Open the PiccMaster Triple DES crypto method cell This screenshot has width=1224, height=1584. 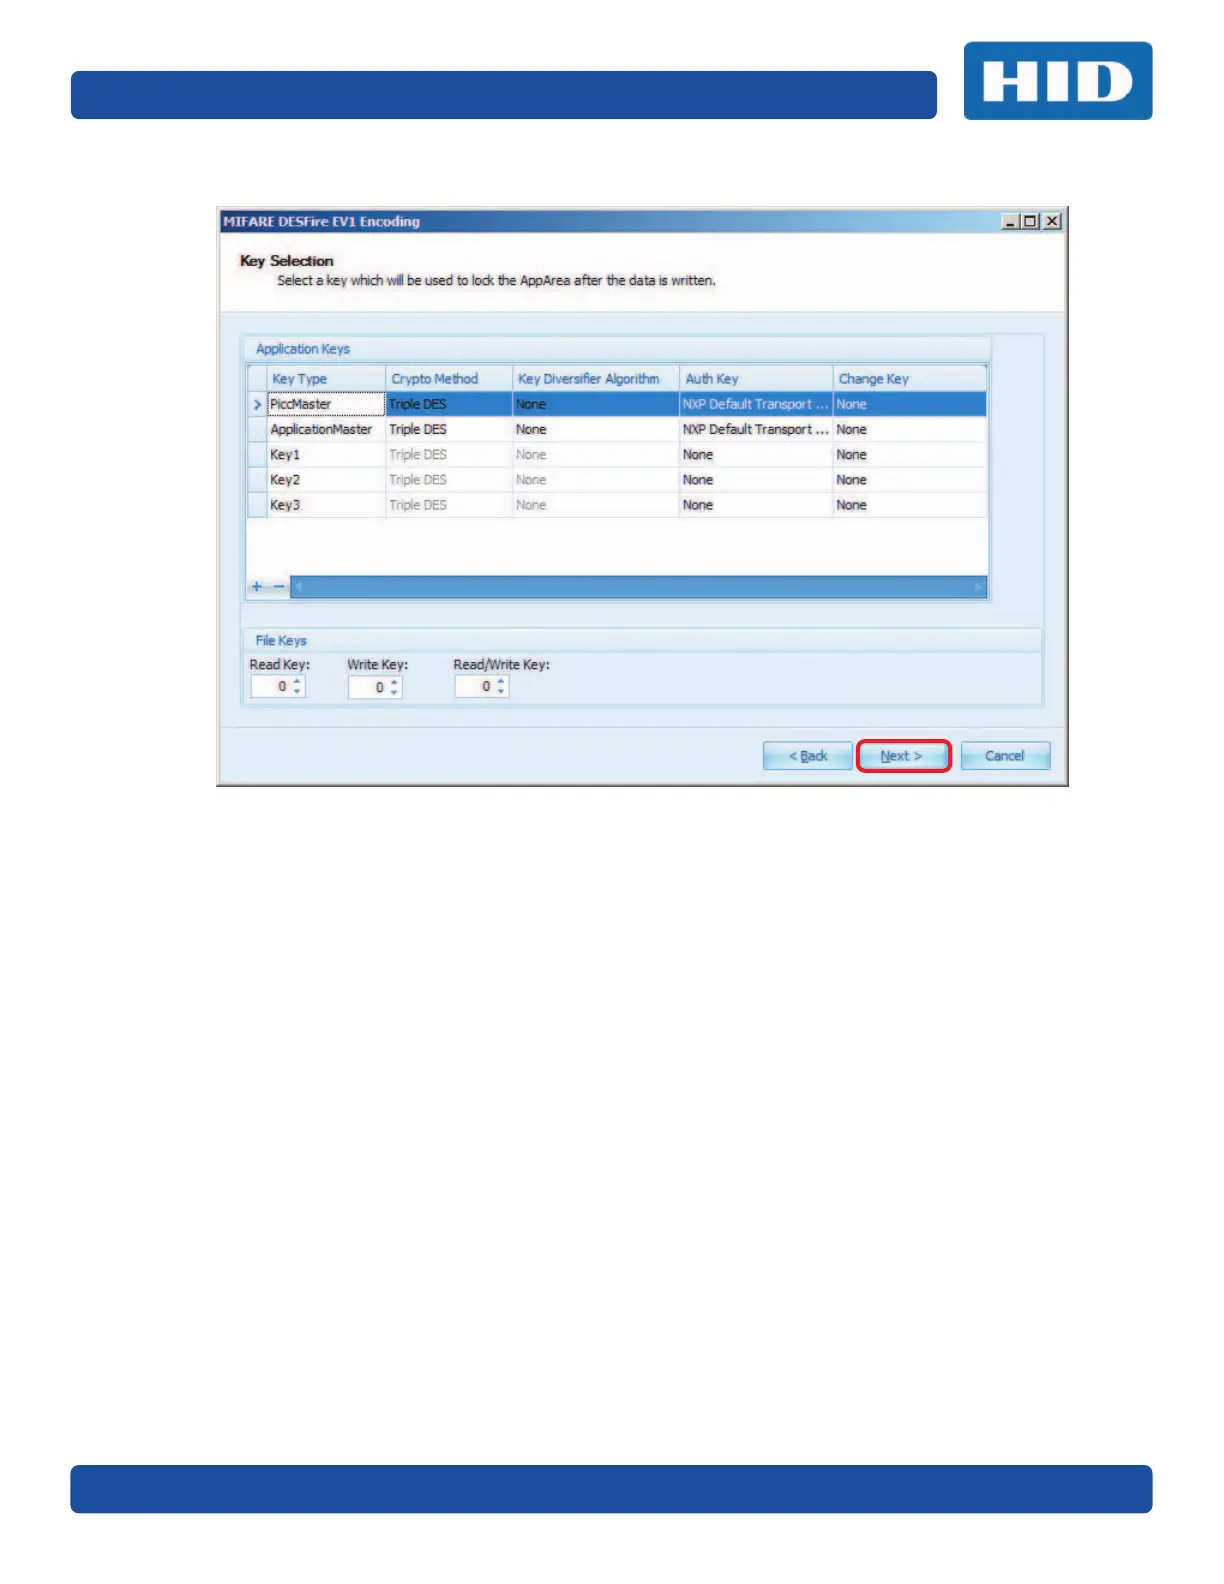(x=449, y=404)
